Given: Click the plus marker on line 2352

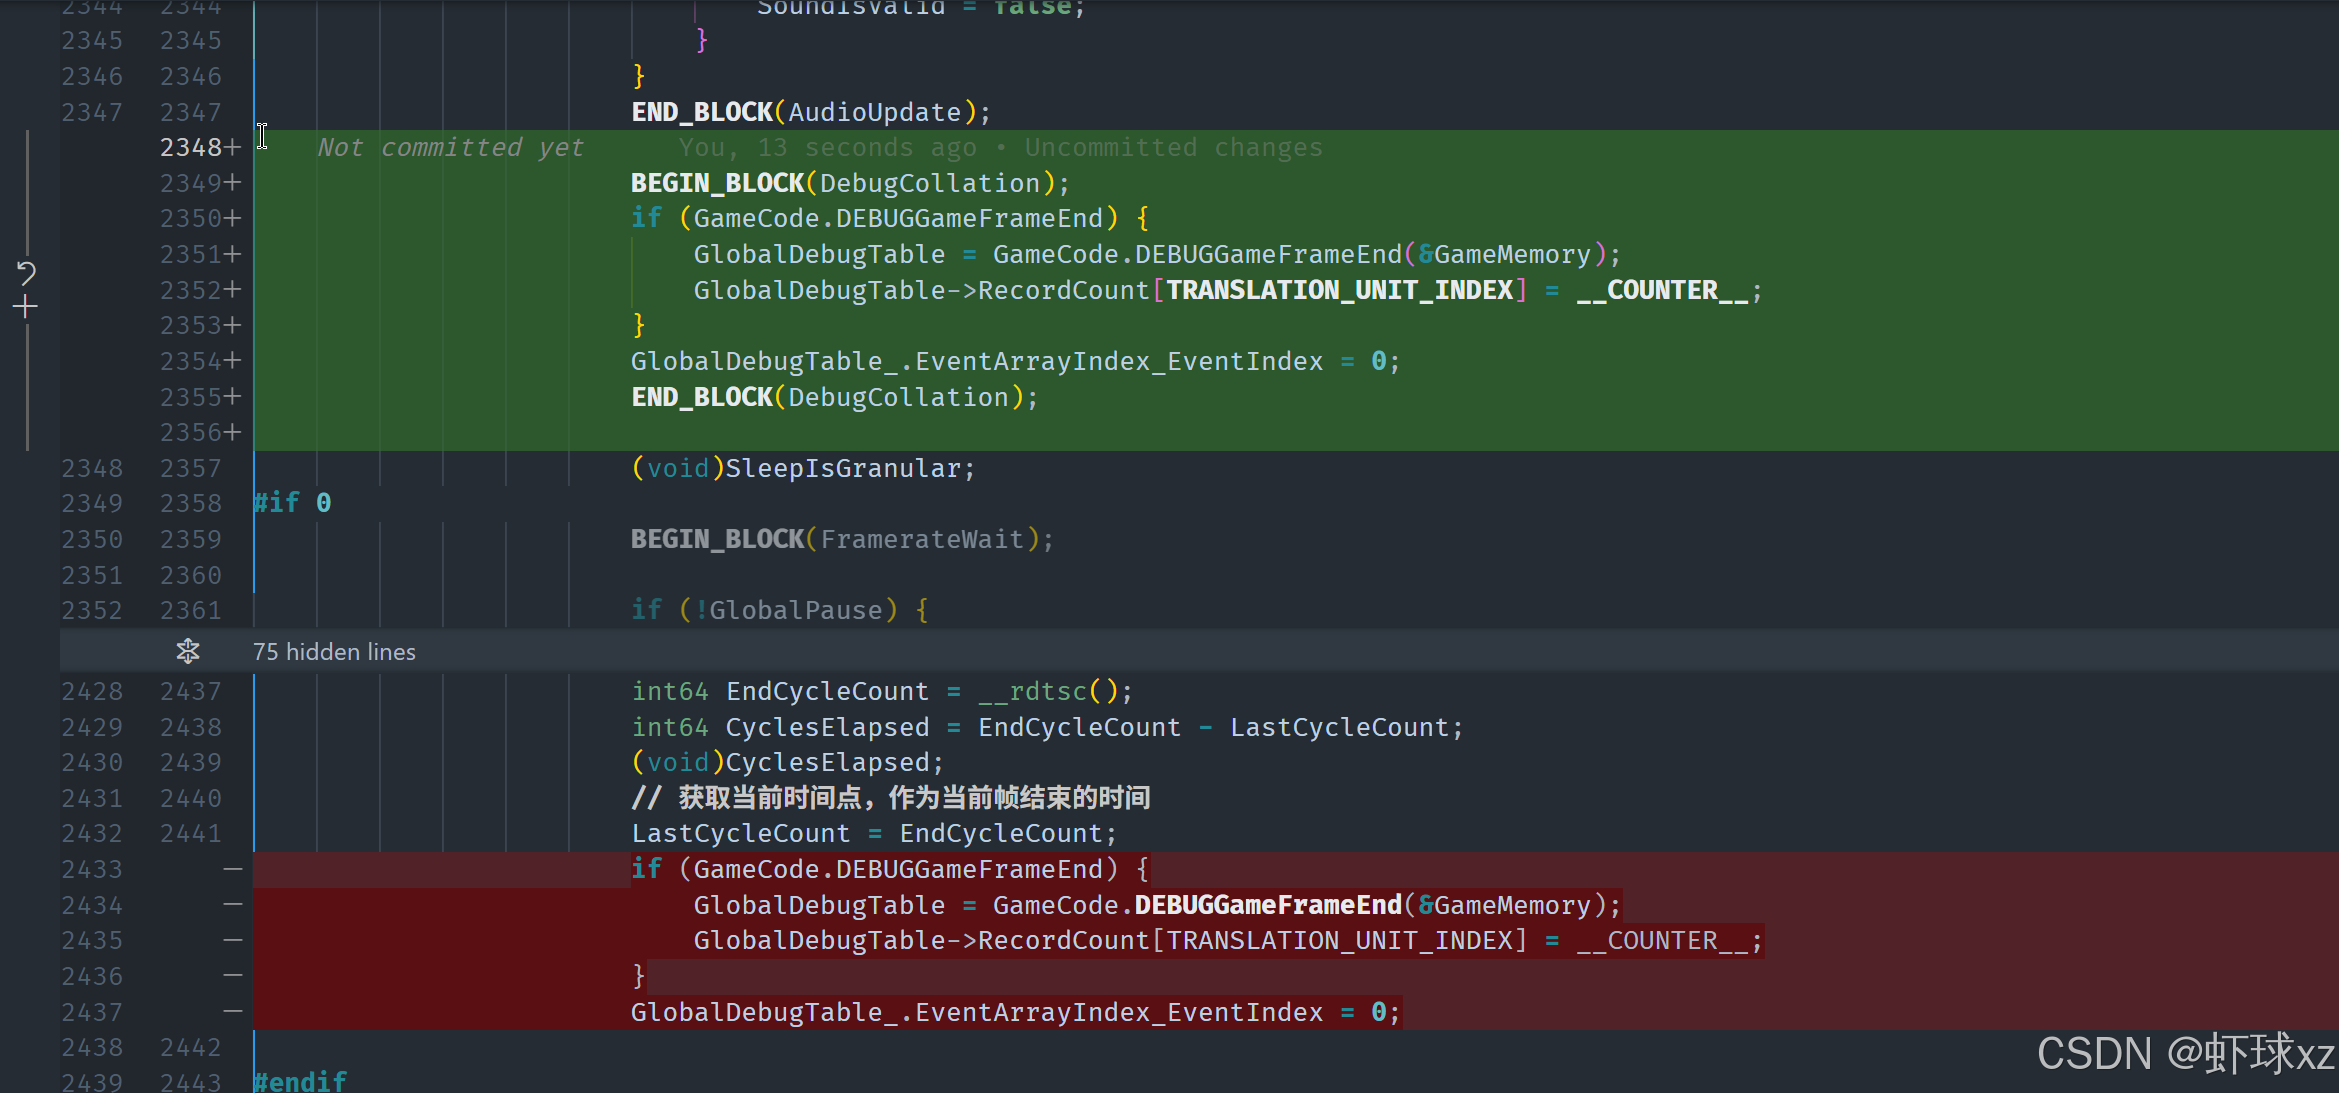Looking at the screenshot, I should tap(233, 290).
